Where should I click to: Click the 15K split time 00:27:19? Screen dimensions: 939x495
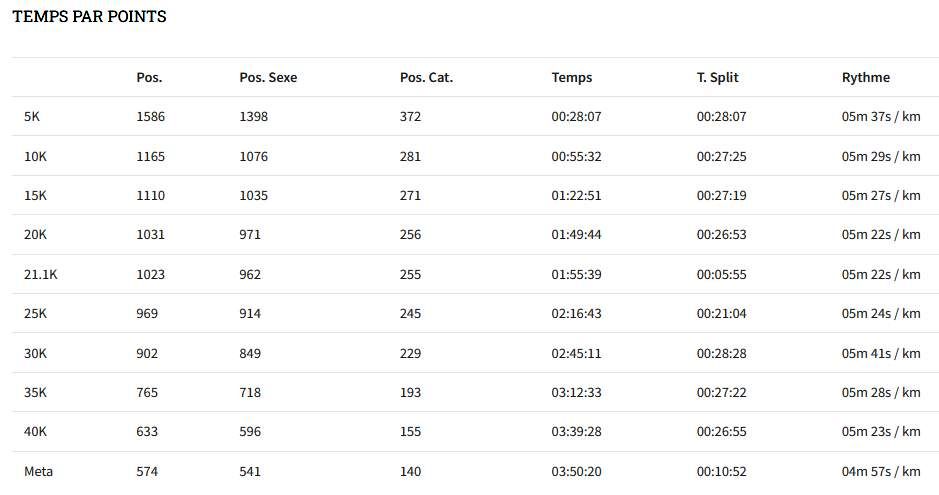[x=721, y=195]
